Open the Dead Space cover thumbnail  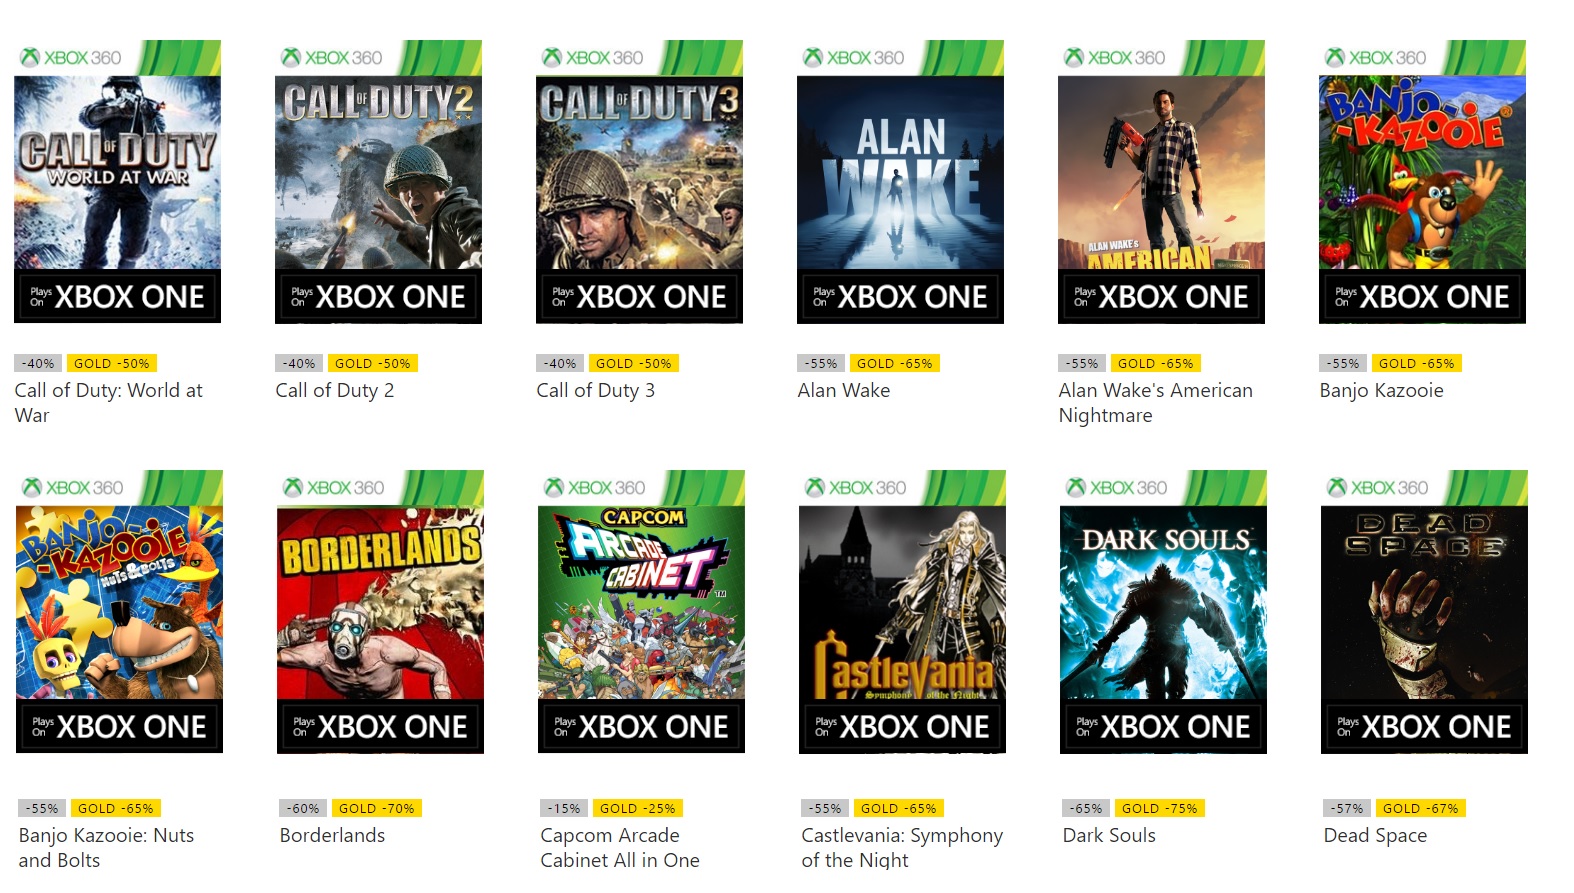coord(1424,612)
